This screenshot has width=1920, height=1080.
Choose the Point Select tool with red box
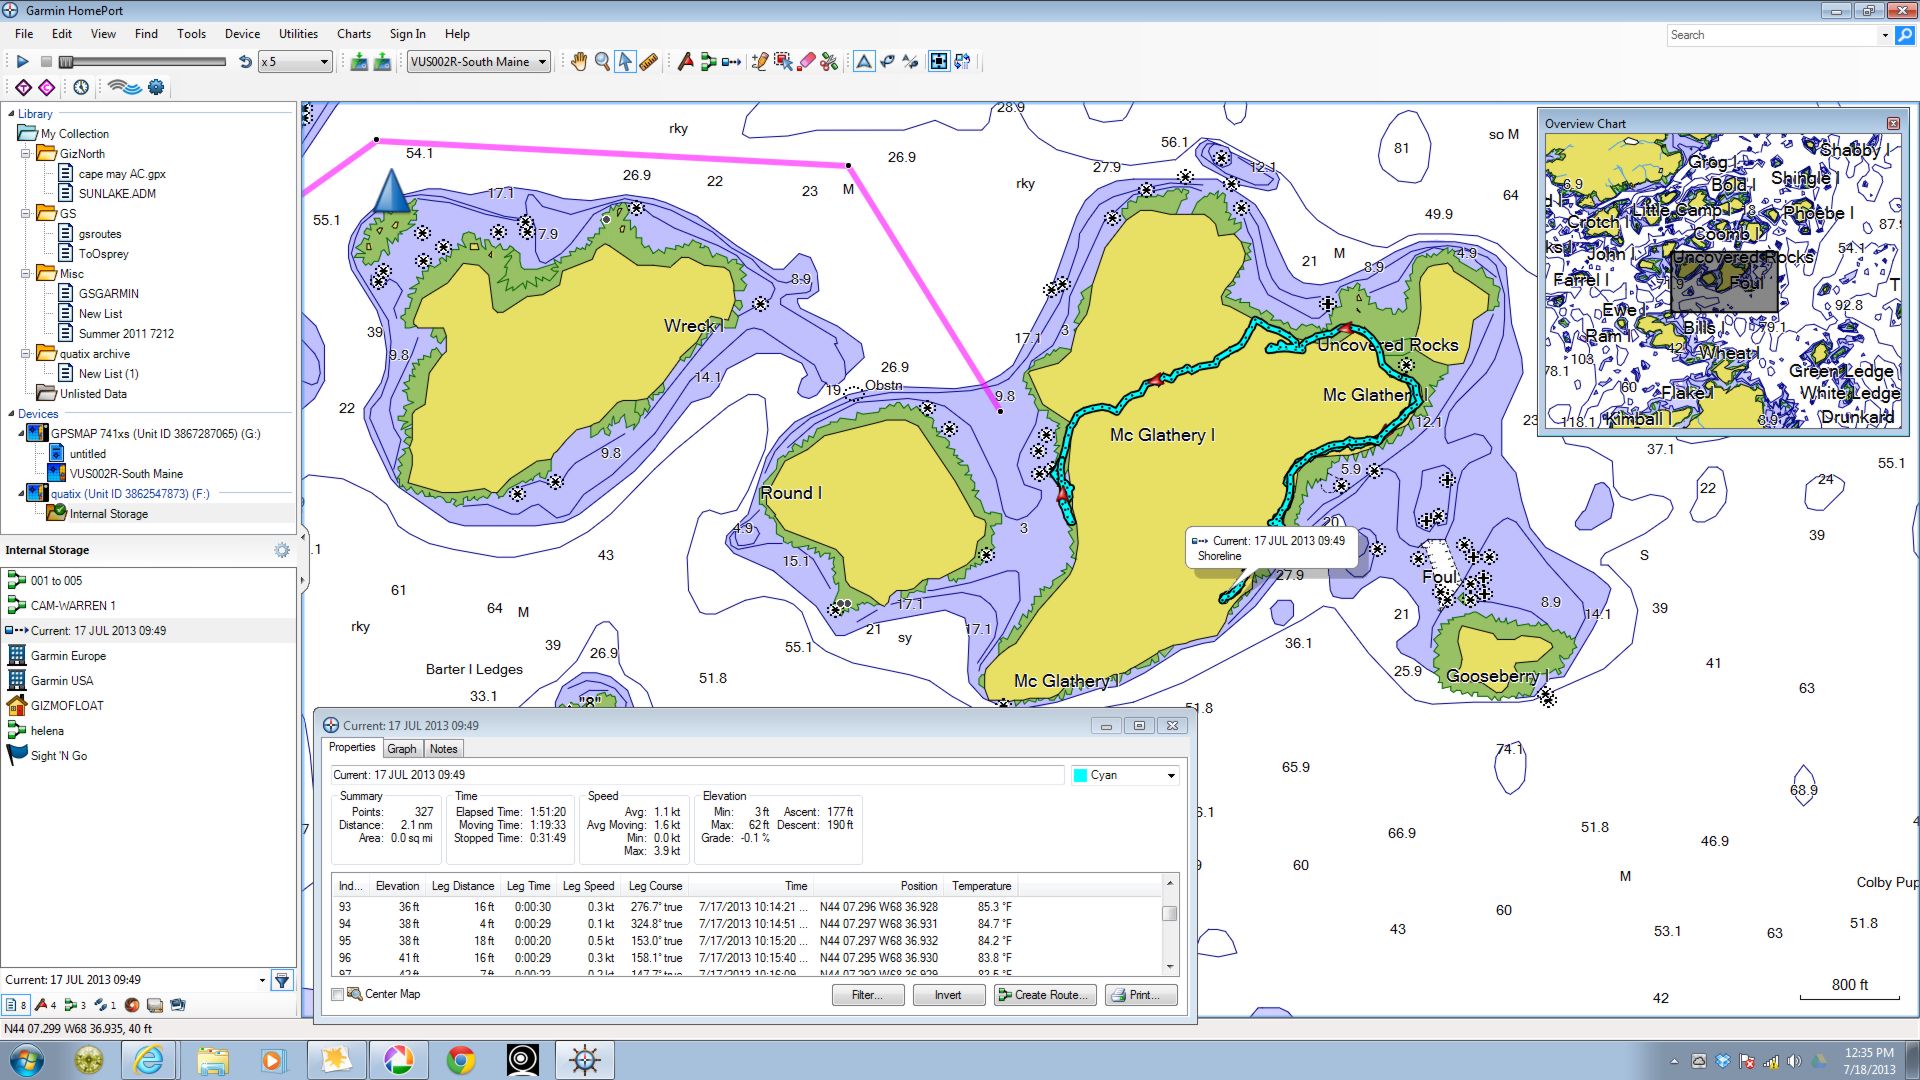click(783, 62)
